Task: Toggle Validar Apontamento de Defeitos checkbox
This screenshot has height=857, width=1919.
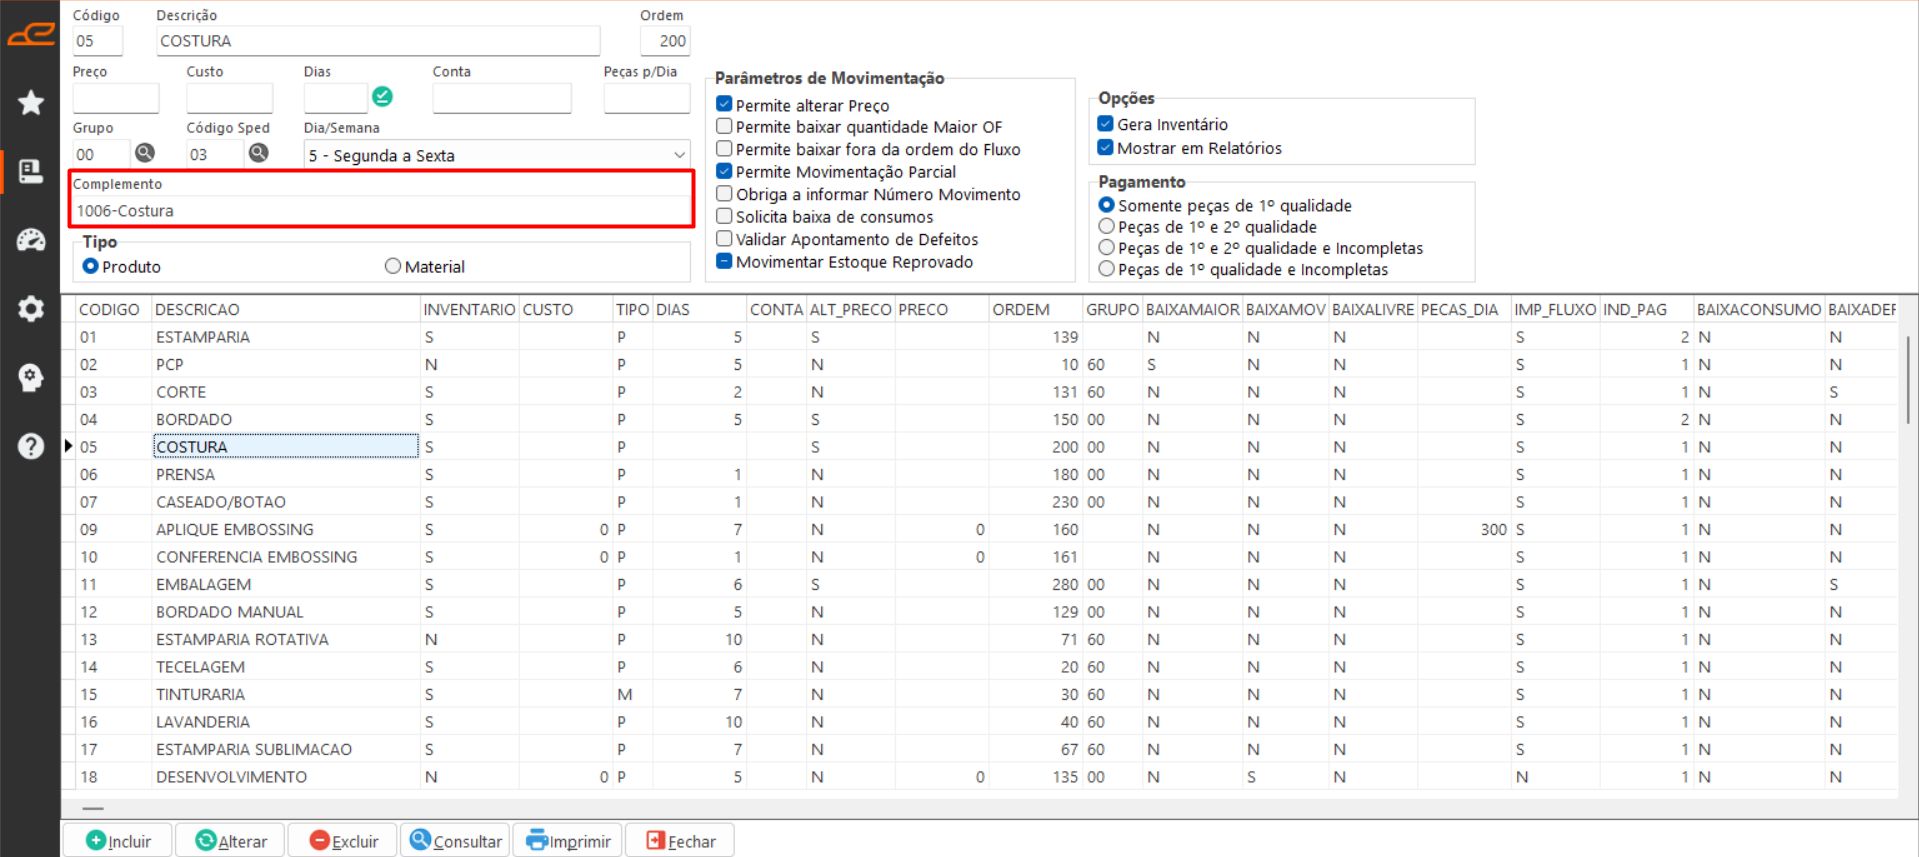Action: (725, 239)
